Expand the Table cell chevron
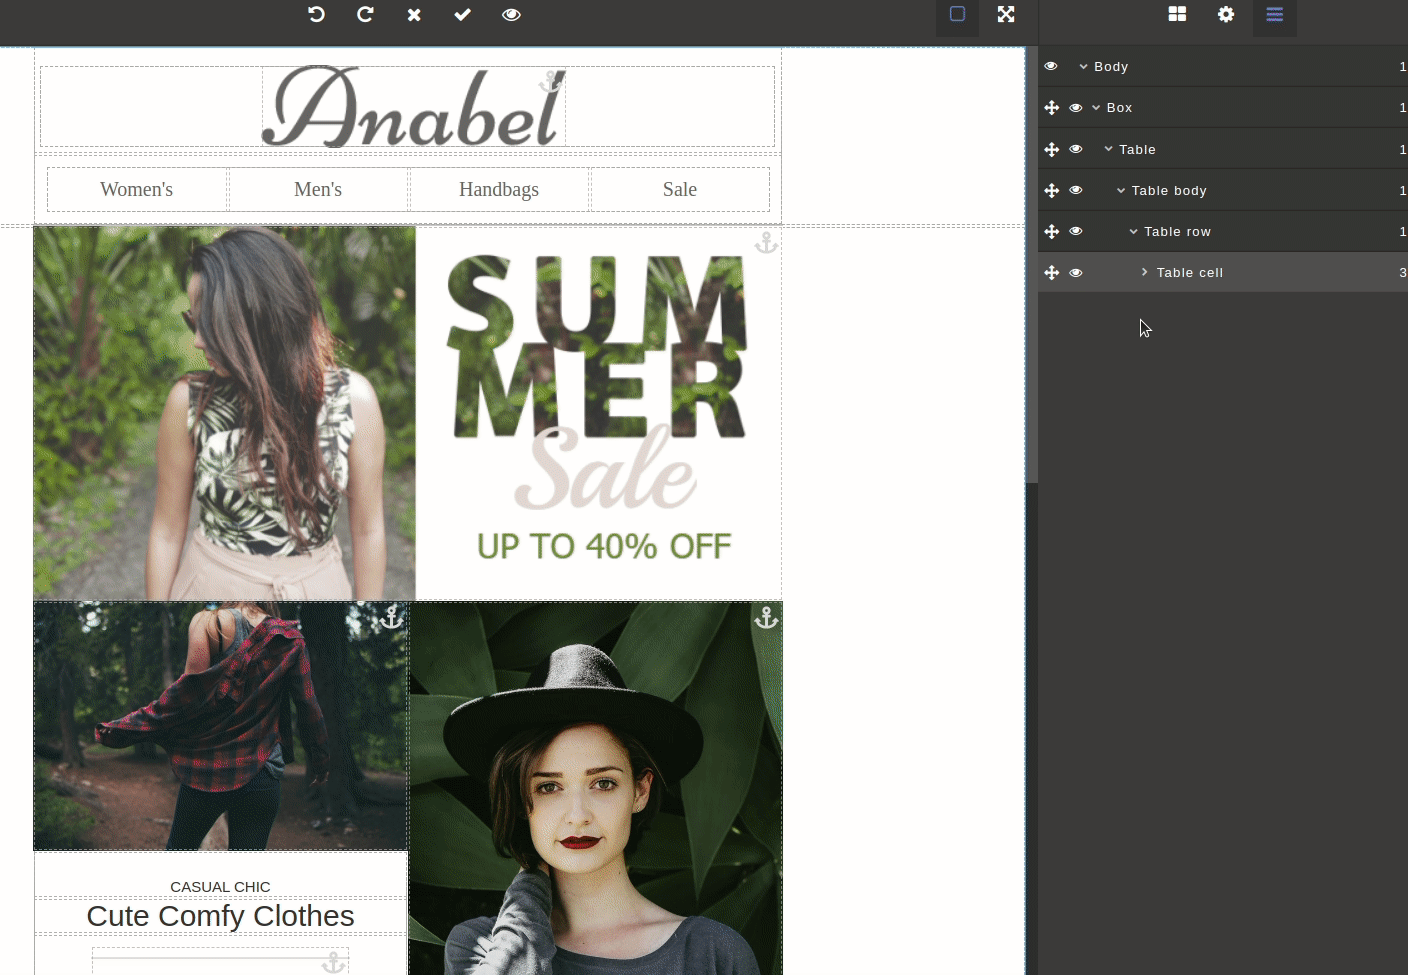1408x975 pixels. pos(1145,272)
